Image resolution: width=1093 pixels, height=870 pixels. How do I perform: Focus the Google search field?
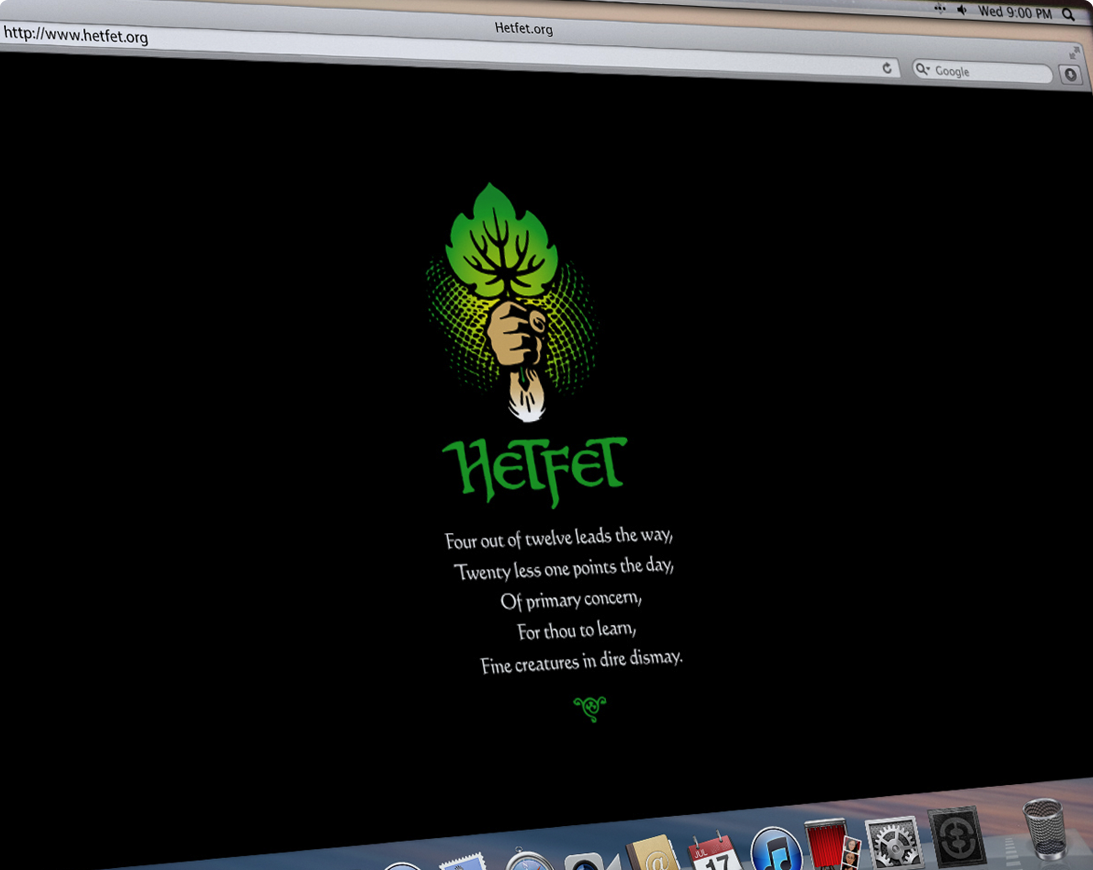tap(981, 71)
